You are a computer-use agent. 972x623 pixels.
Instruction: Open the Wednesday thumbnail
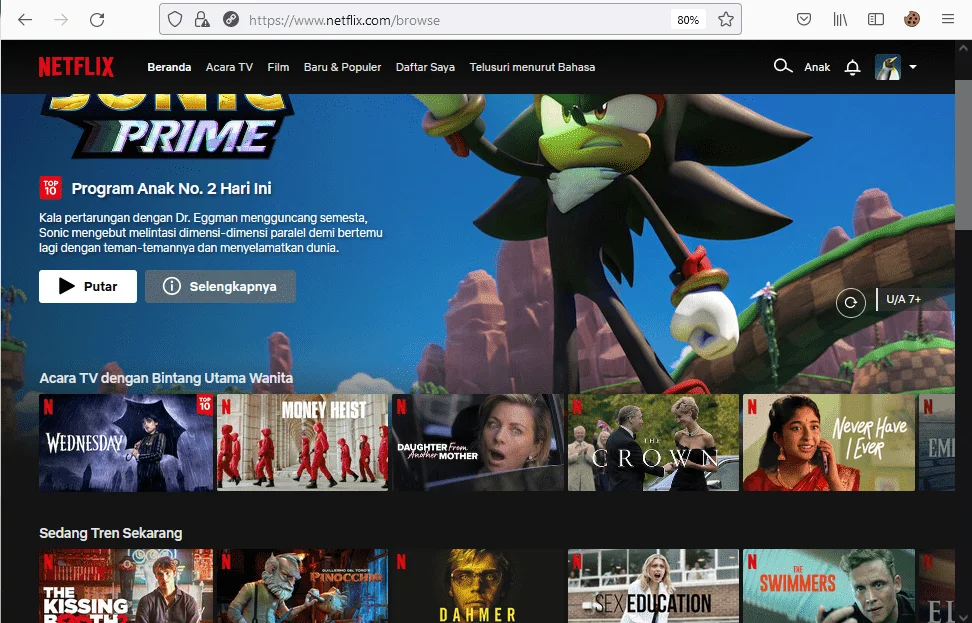pyautogui.click(x=126, y=443)
